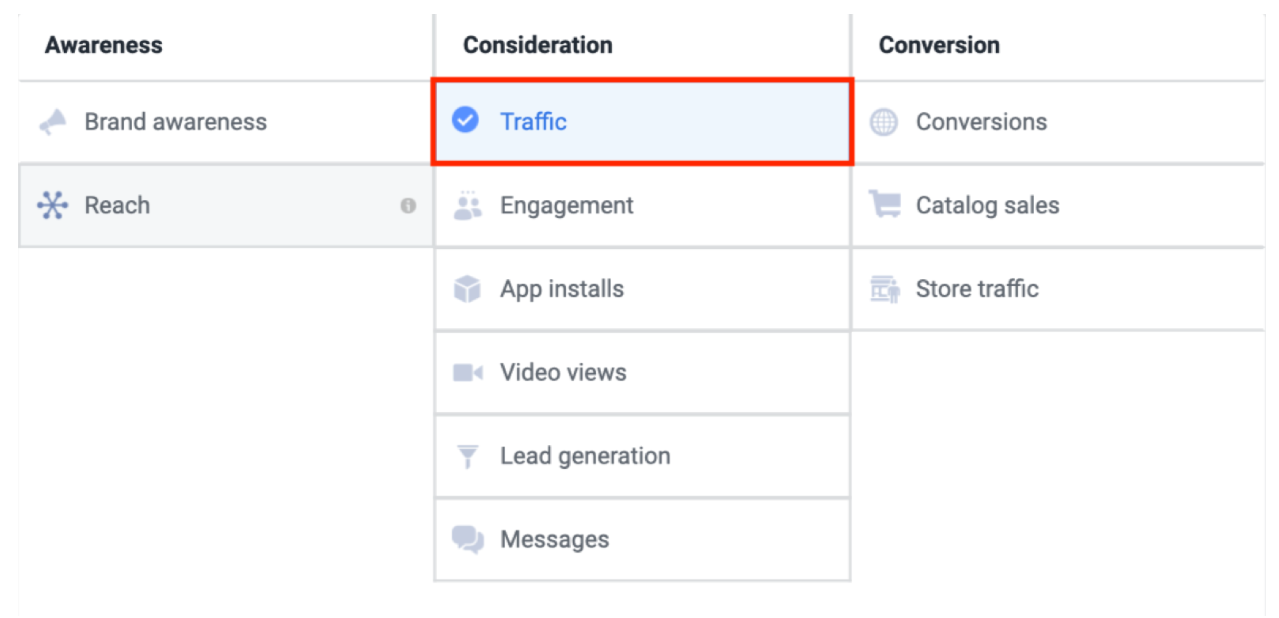The width and height of the screenshot is (1279, 618).
Task: Select Store traffic objective
Action: tap(977, 289)
